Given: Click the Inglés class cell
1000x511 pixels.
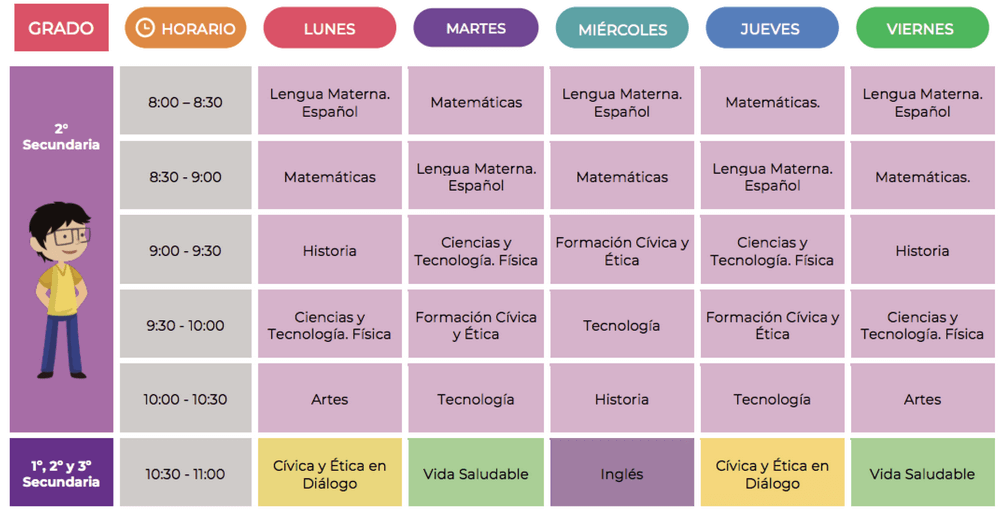Looking at the screenshot, I should (x=622, y=474).
